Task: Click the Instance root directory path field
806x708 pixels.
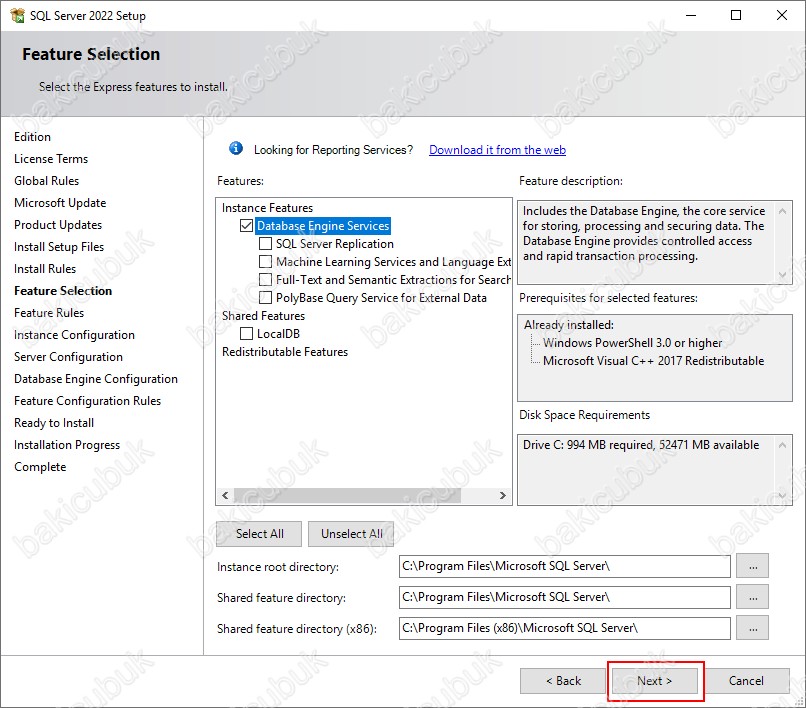Action: pos(564,566)
